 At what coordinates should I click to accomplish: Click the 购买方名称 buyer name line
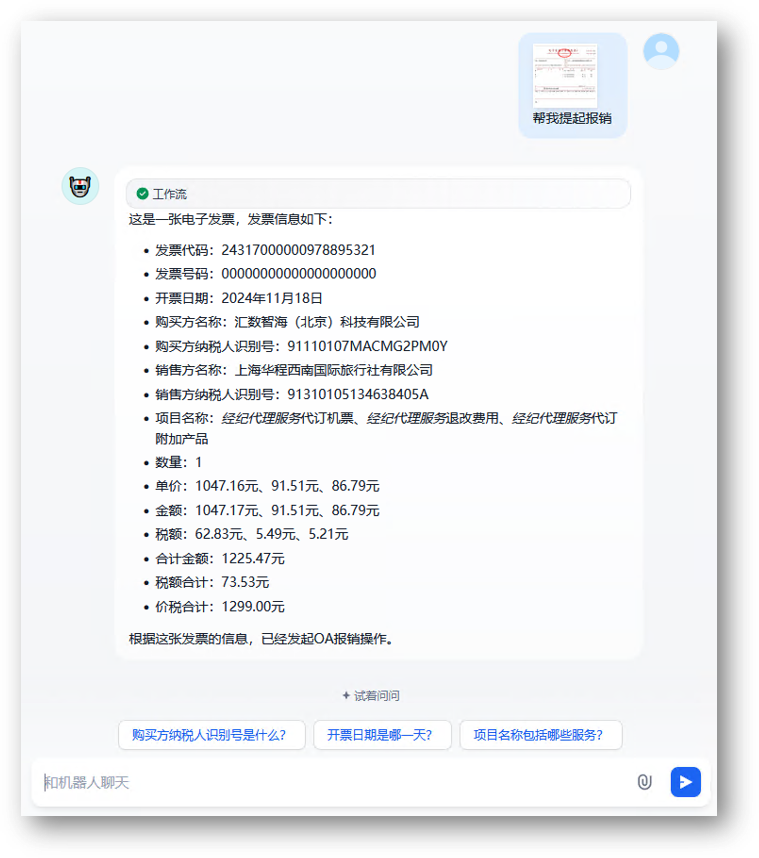[x=287, y=322]
